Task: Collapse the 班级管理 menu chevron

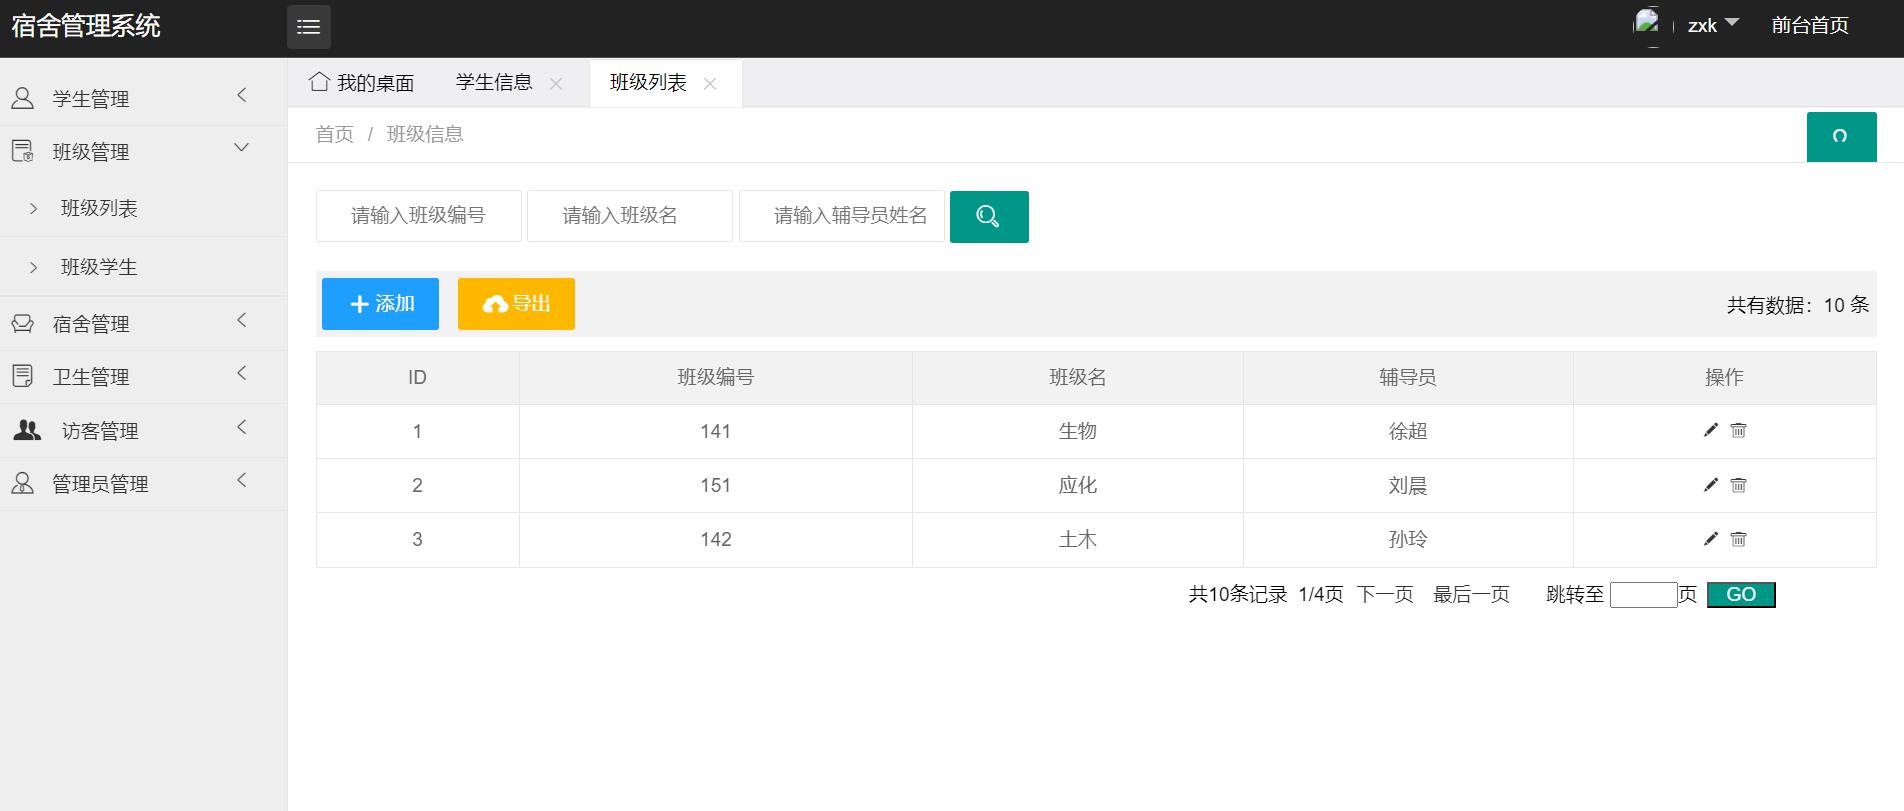Action: click(241, 148)
